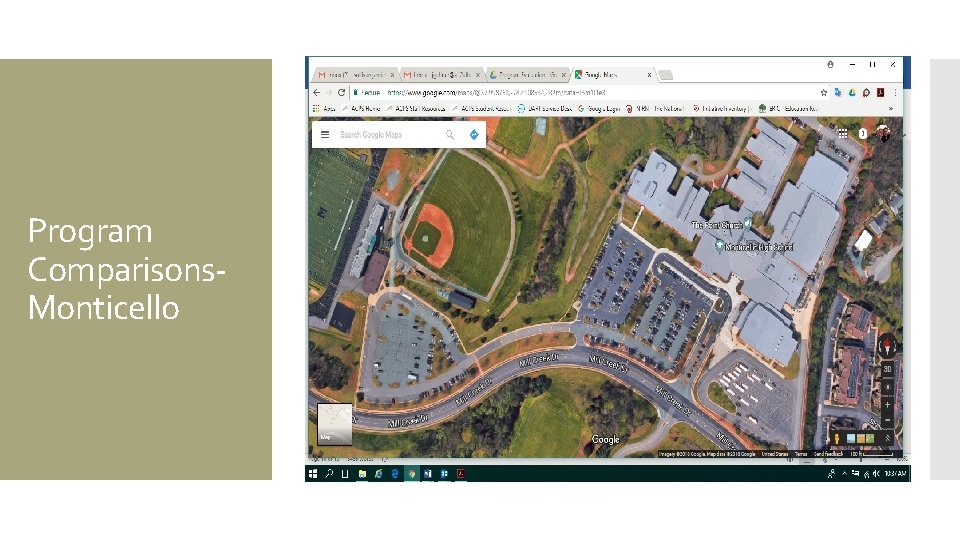Click the taskbar clock
960x540 pixels.
(895, 473)
